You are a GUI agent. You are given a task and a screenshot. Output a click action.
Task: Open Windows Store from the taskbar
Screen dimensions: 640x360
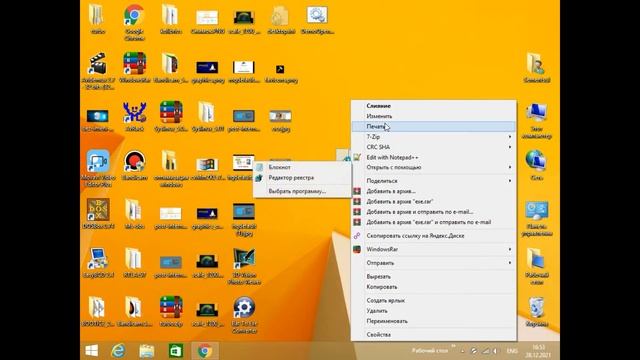click(x=176, y=351)
